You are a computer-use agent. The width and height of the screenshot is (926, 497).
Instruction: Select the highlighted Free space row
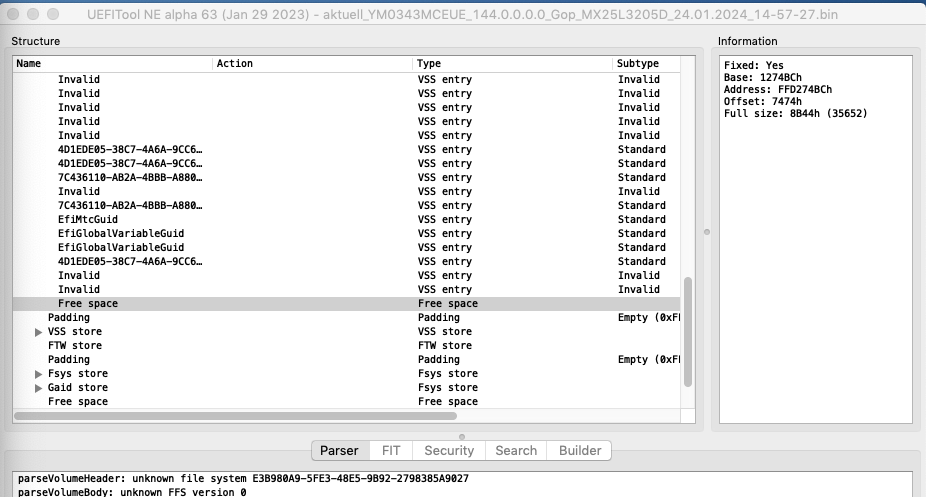347,303
